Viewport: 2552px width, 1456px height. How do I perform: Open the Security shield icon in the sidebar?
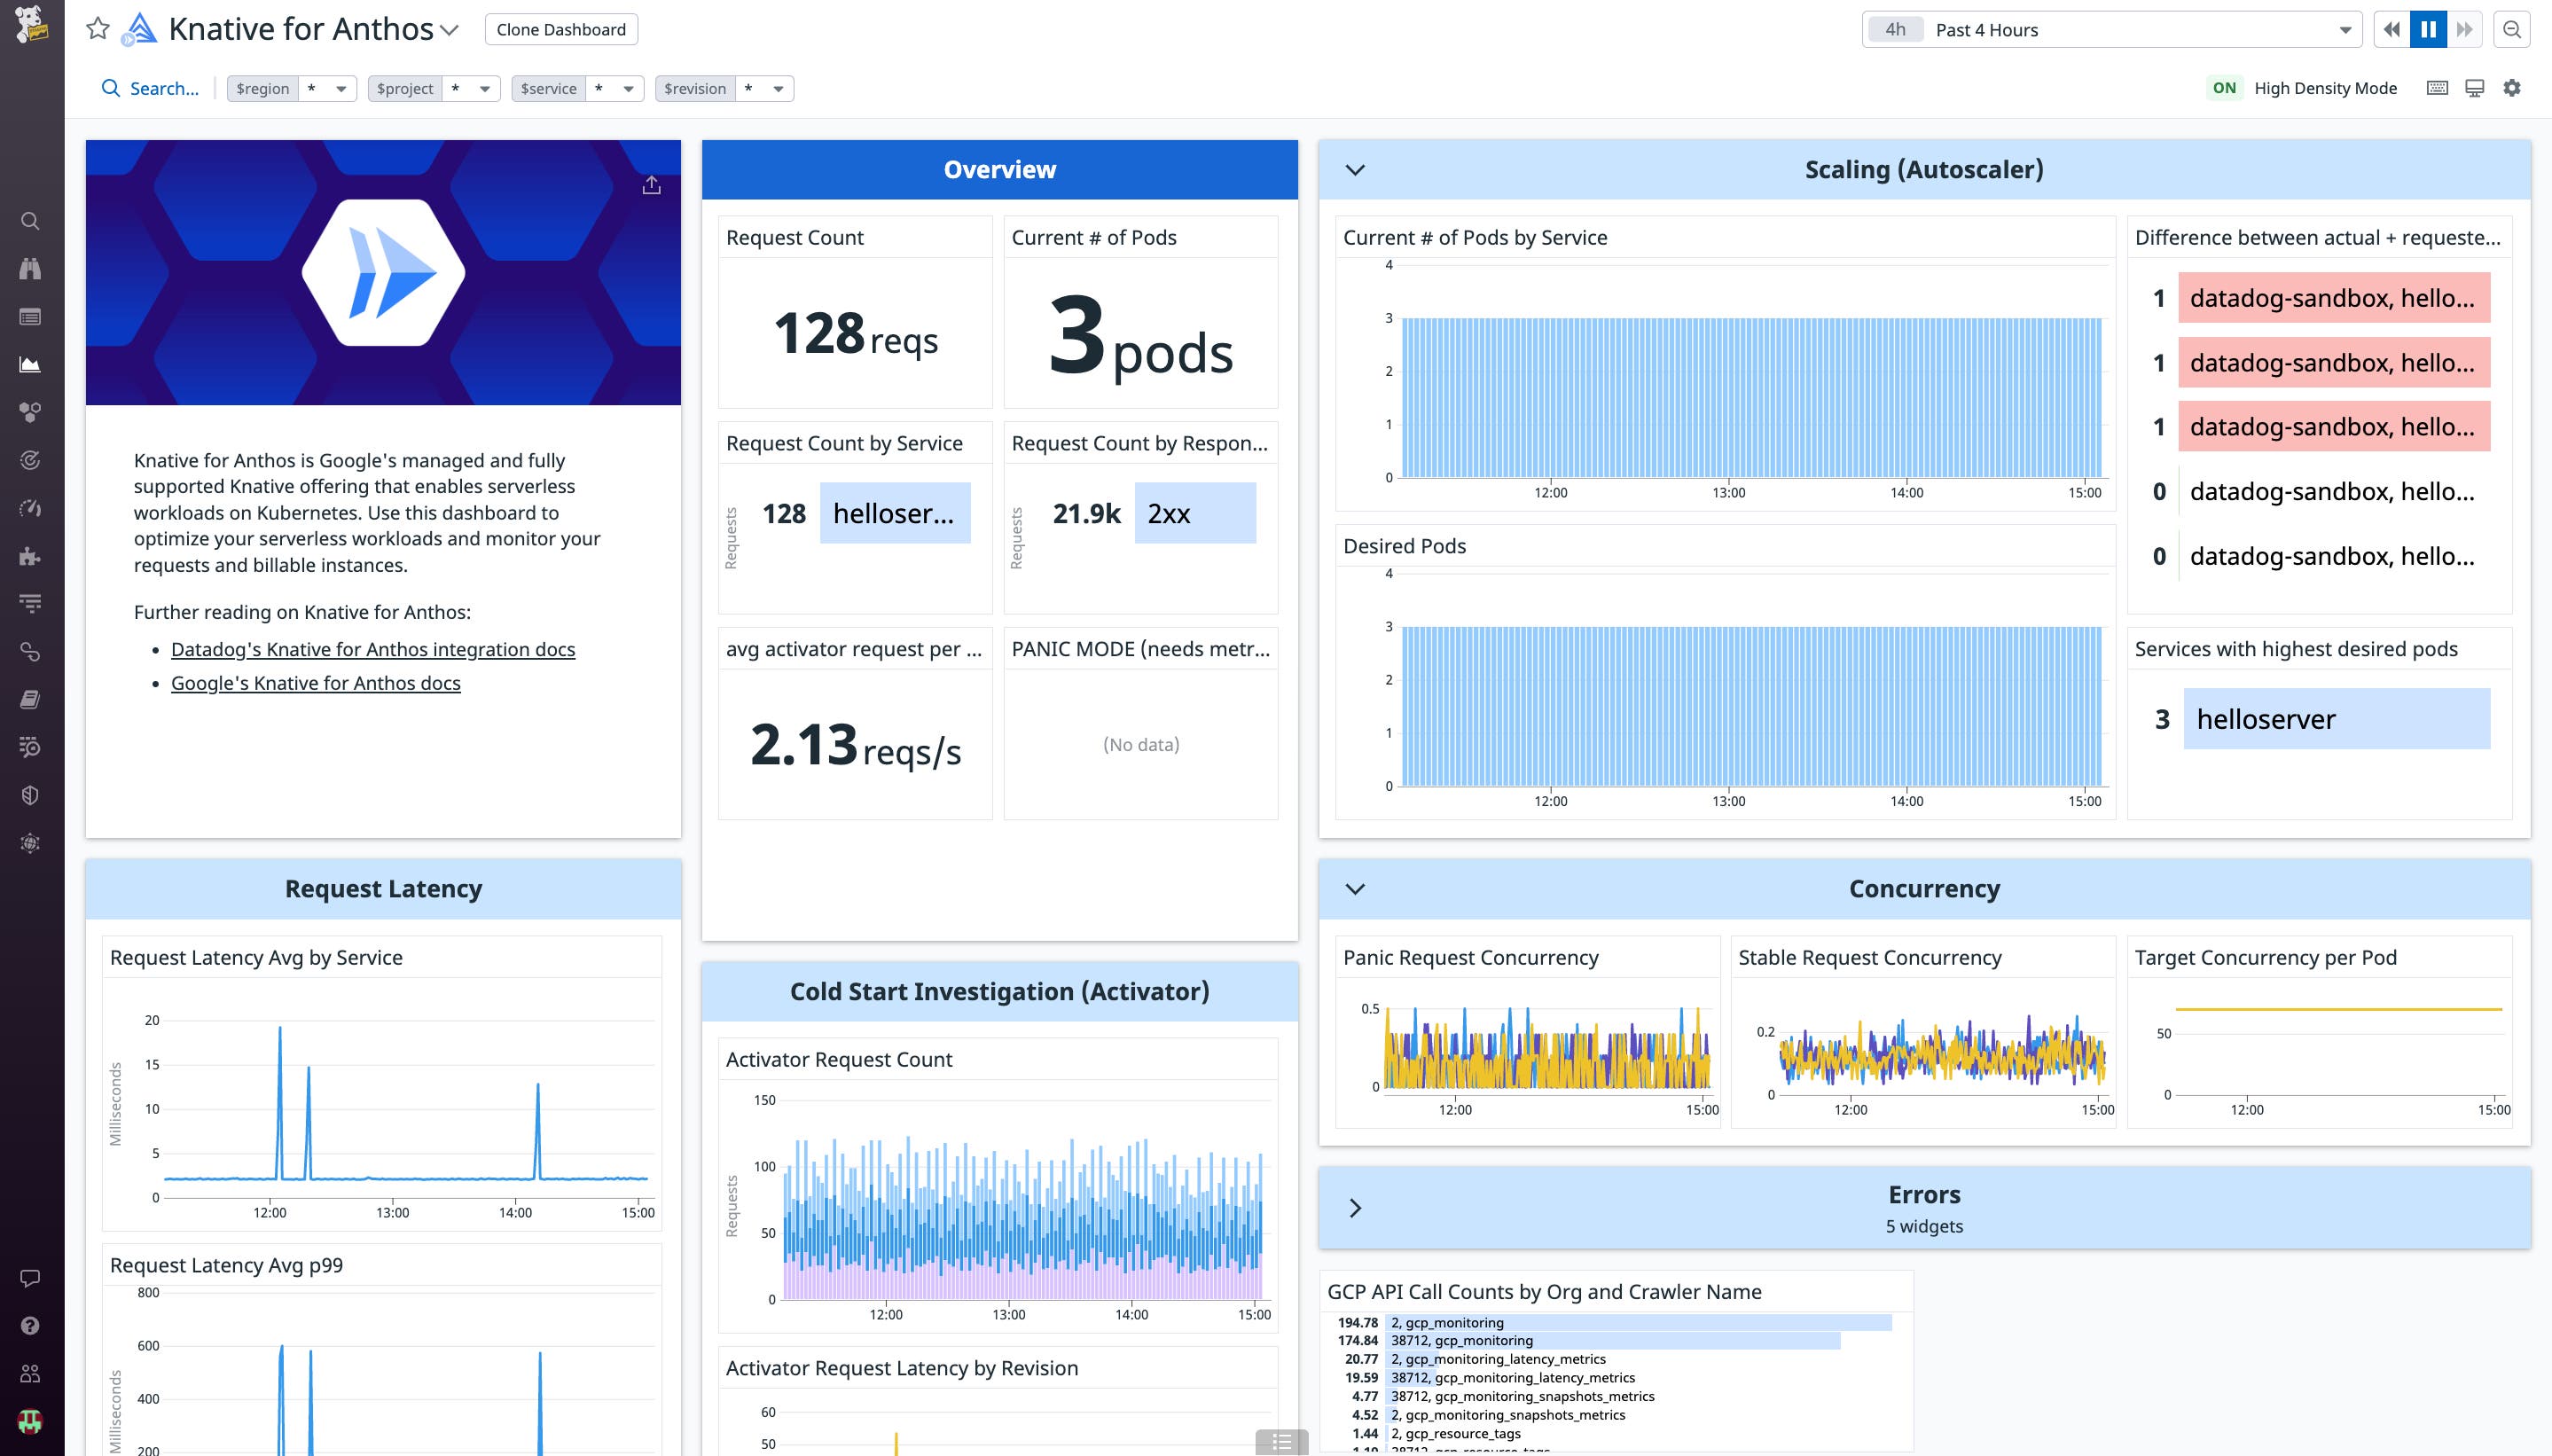point(30,795)
